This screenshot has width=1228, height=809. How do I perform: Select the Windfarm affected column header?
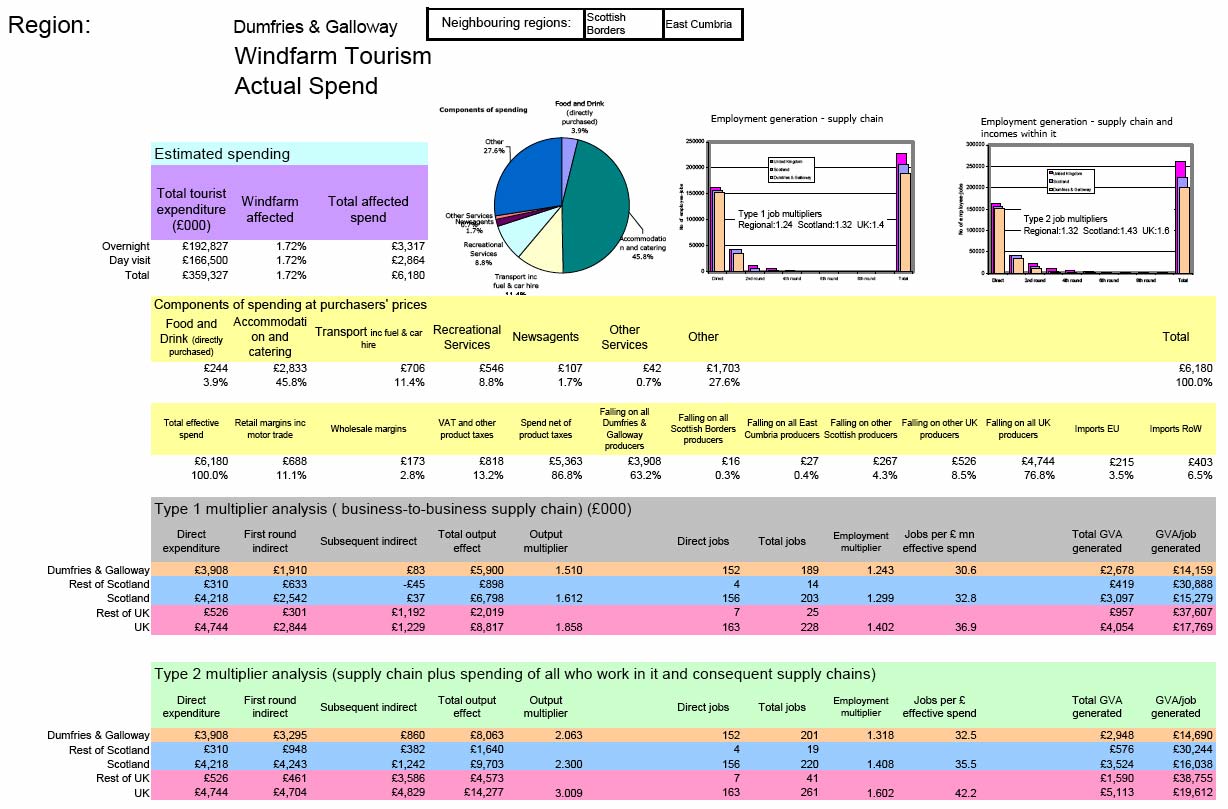click(270, 209)
